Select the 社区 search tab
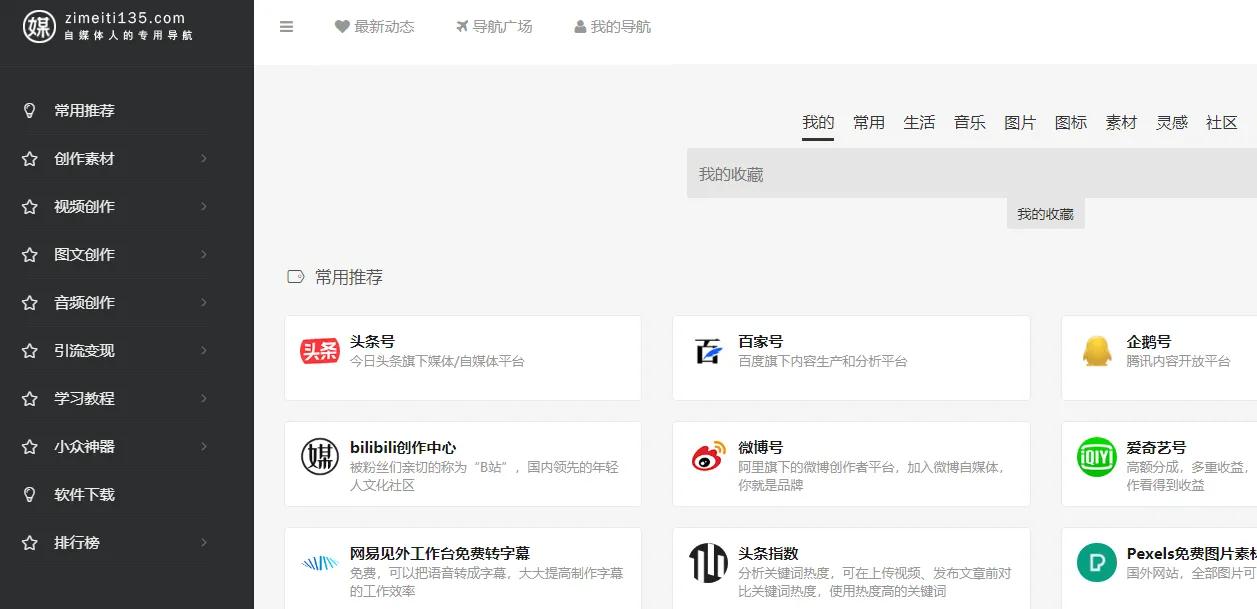This screenshot has width=1257, height=609. coord(1222,123)
